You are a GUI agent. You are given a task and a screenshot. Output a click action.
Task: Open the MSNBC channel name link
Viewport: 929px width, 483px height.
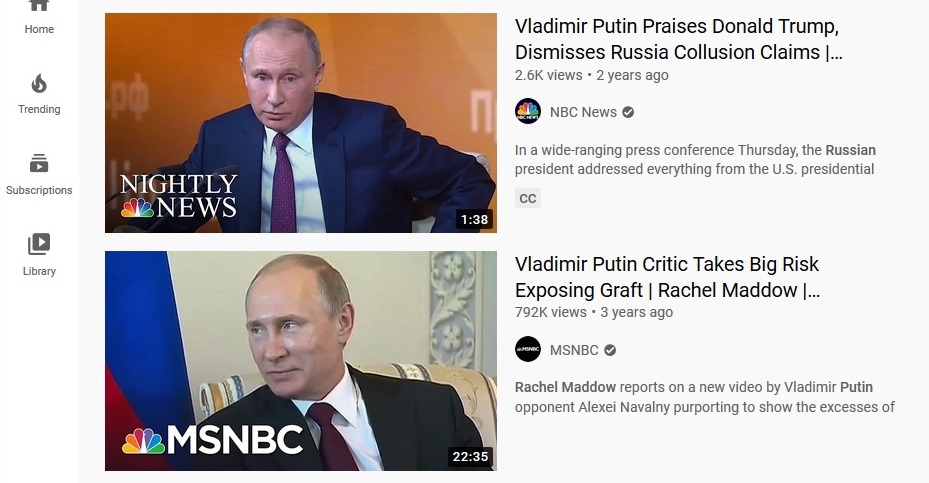[x=574, y=350]
